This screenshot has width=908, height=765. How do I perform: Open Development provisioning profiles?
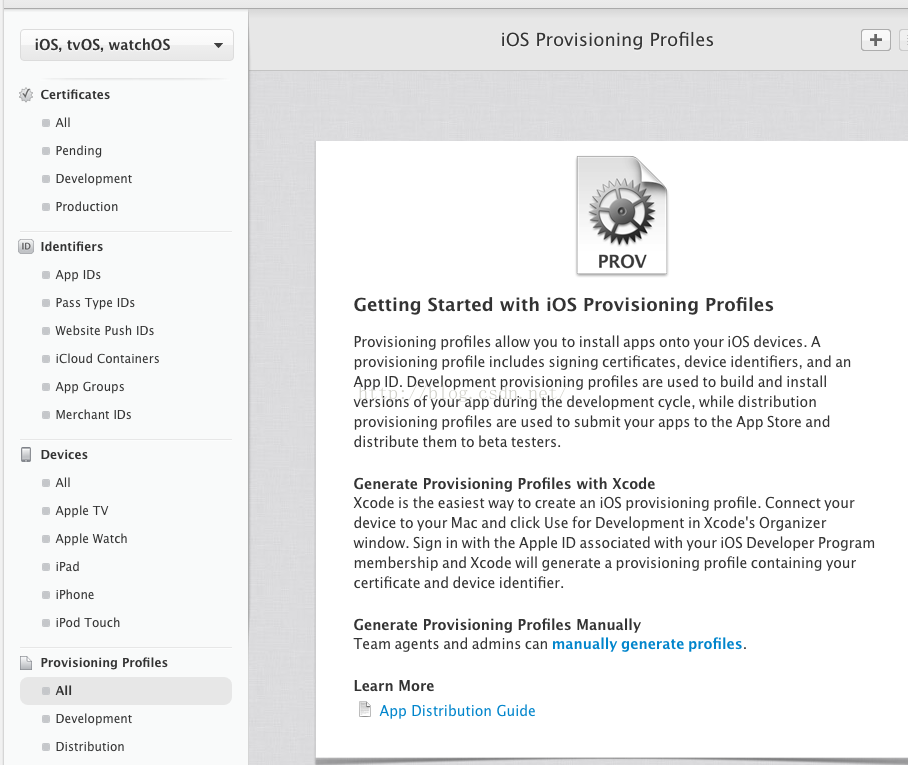tap(93, 719)
